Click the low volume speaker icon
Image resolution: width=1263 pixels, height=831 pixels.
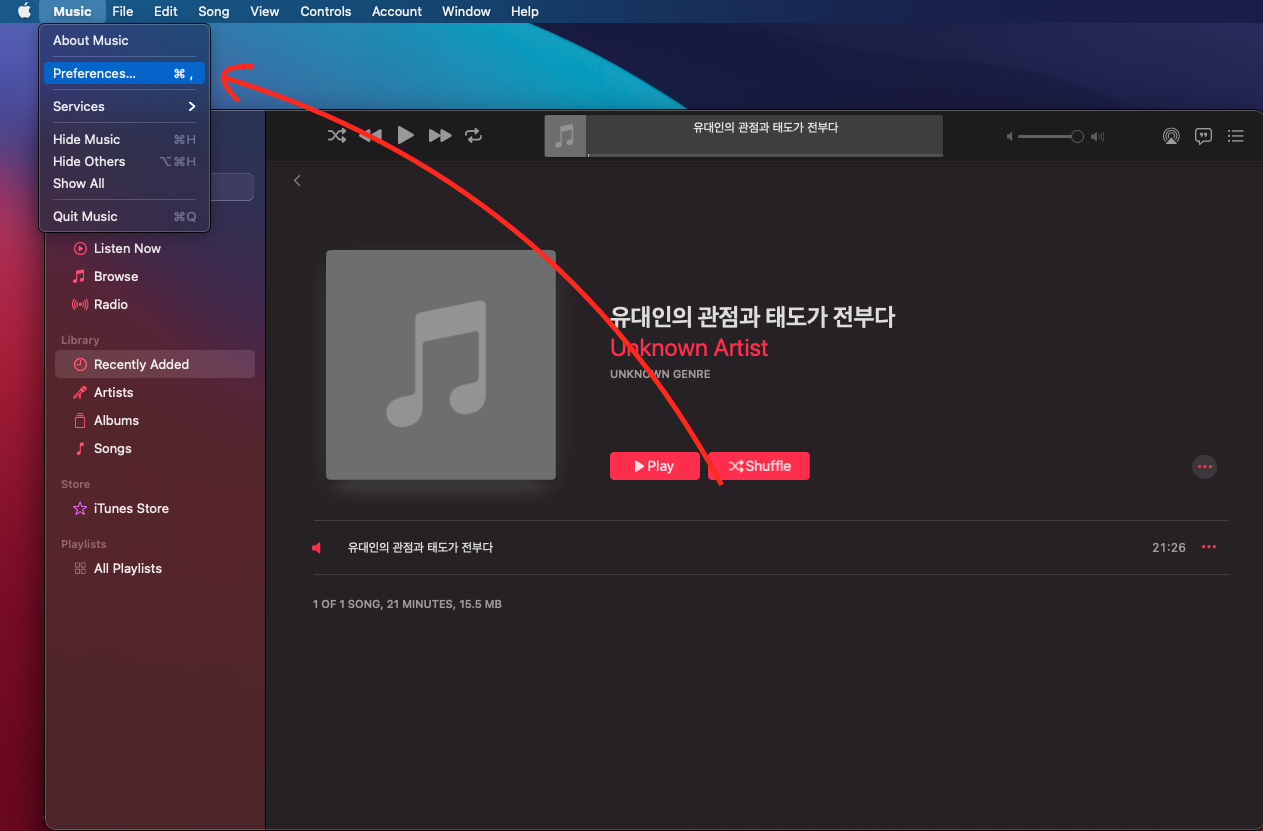(1010, 136)
